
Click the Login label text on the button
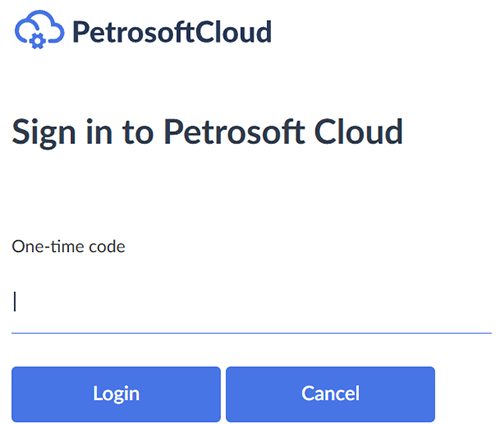(116, 394)
